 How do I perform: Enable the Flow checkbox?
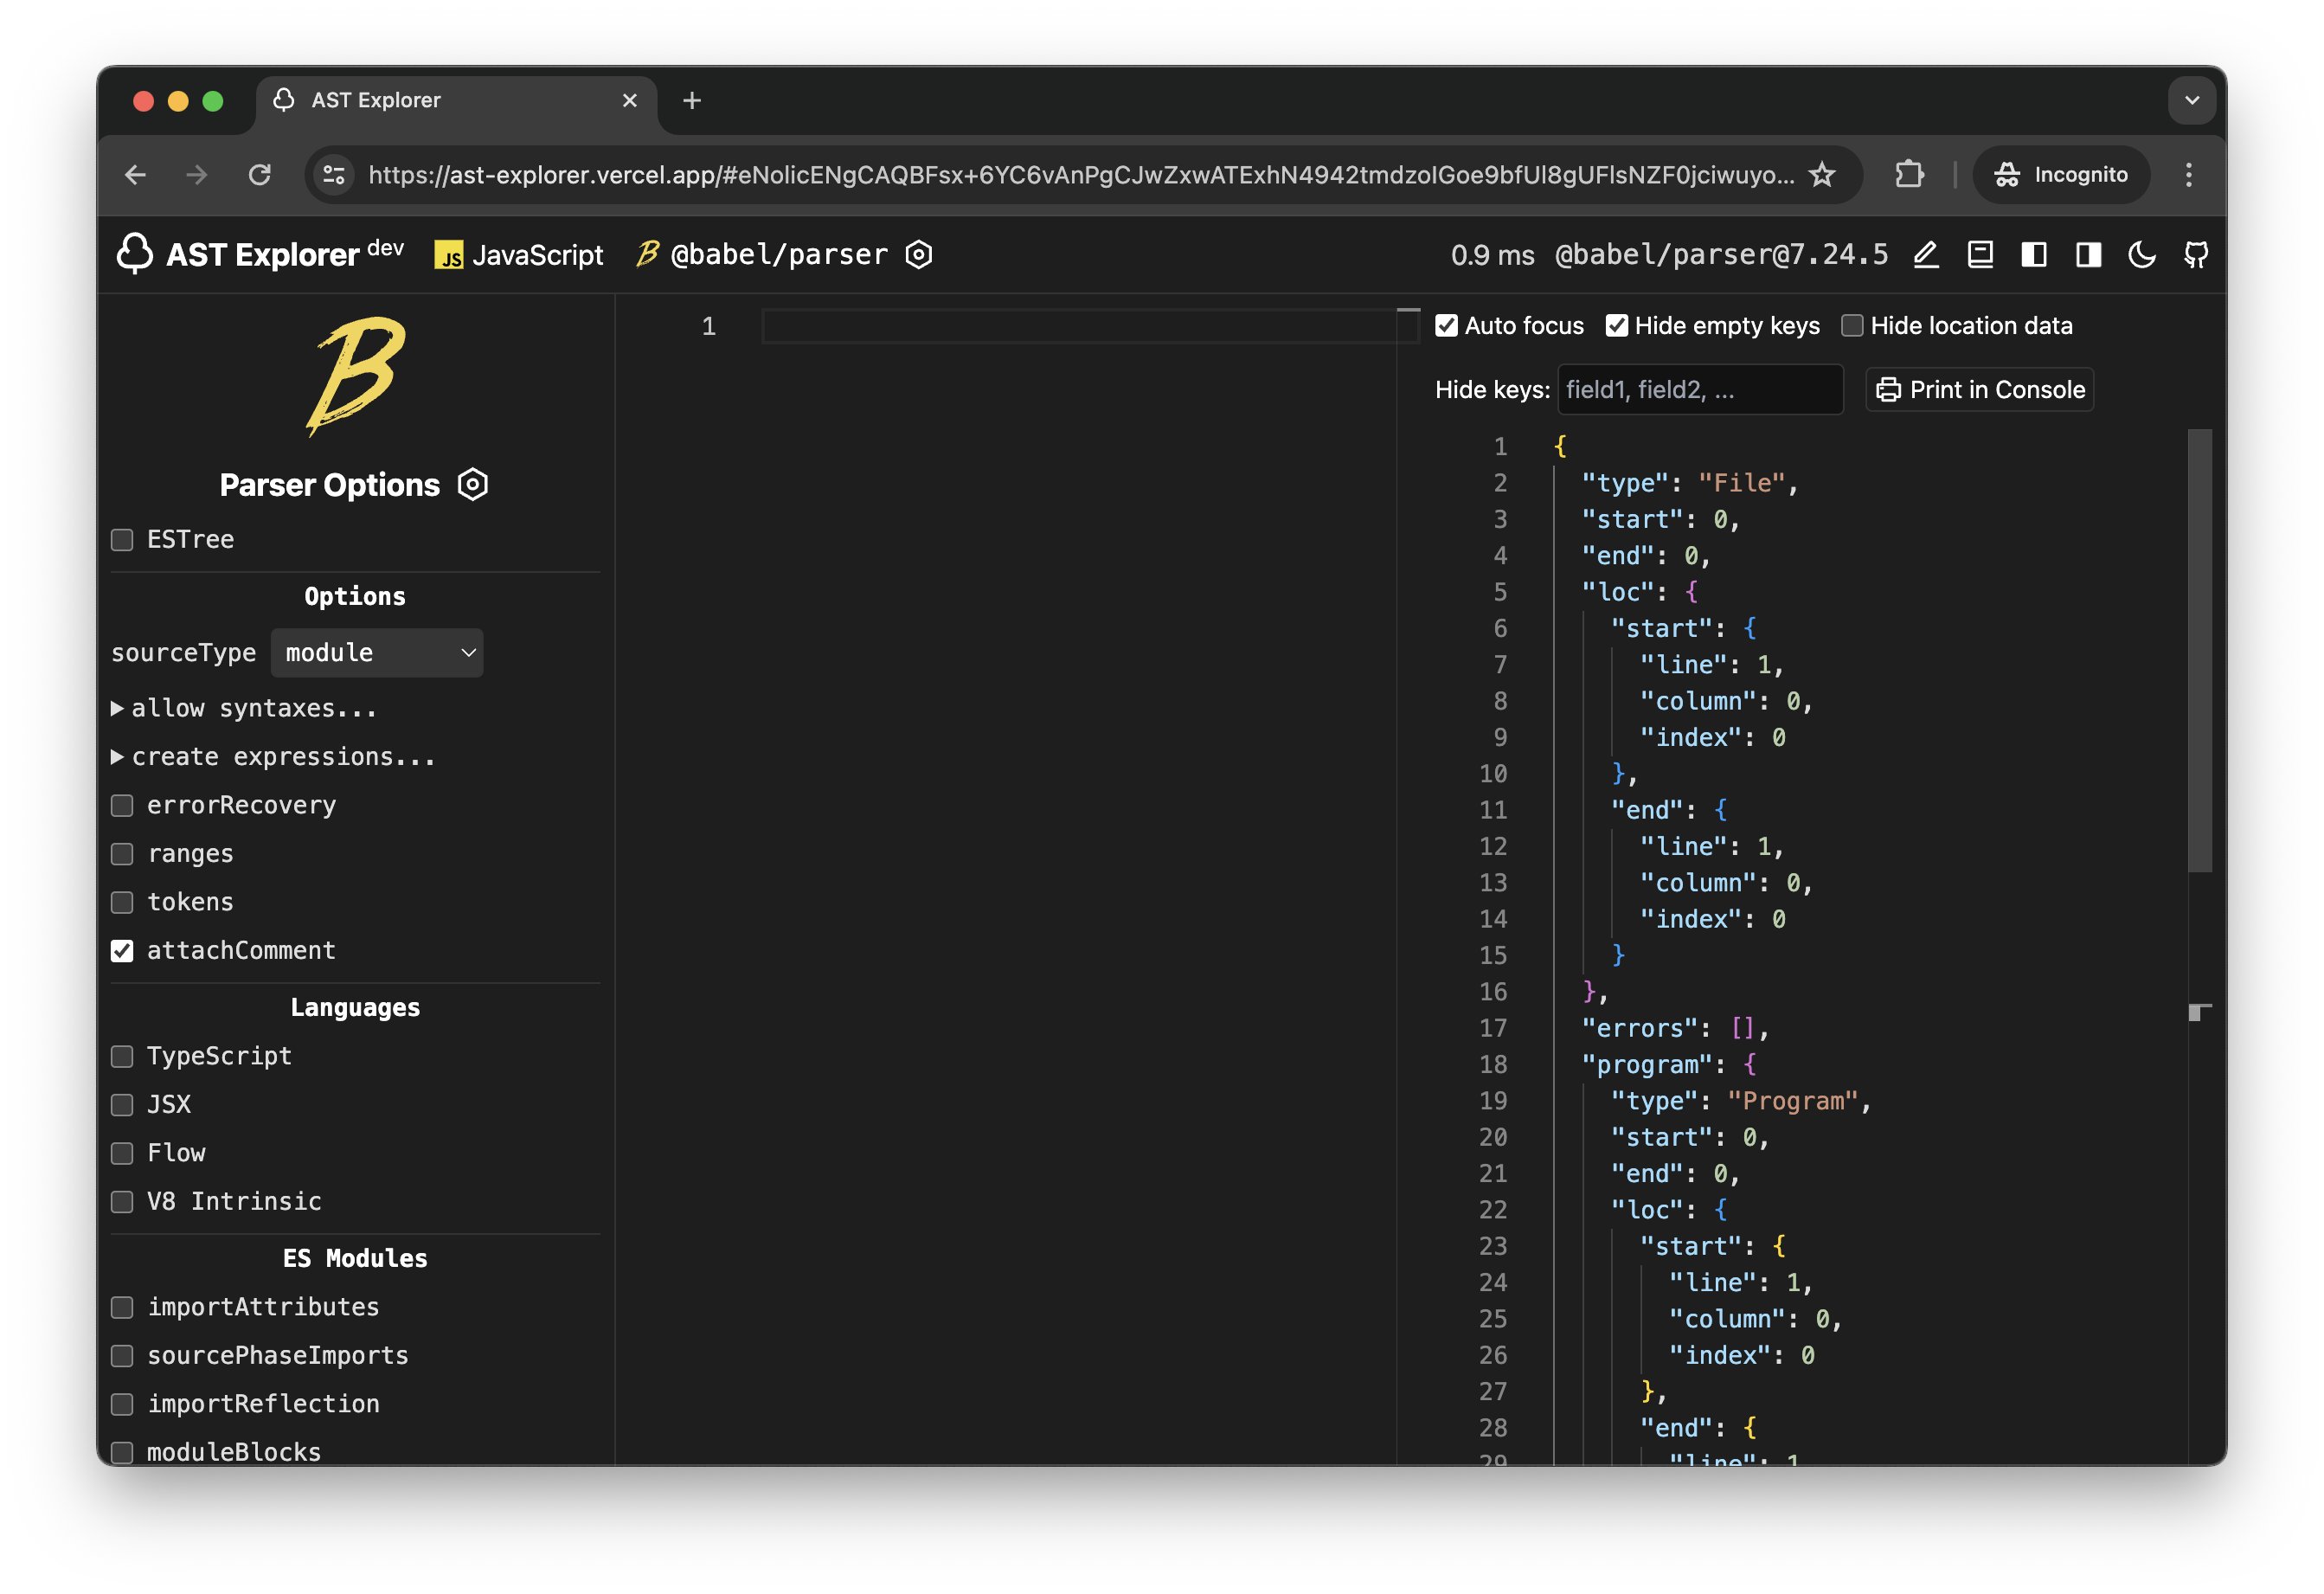point(122,1154)
